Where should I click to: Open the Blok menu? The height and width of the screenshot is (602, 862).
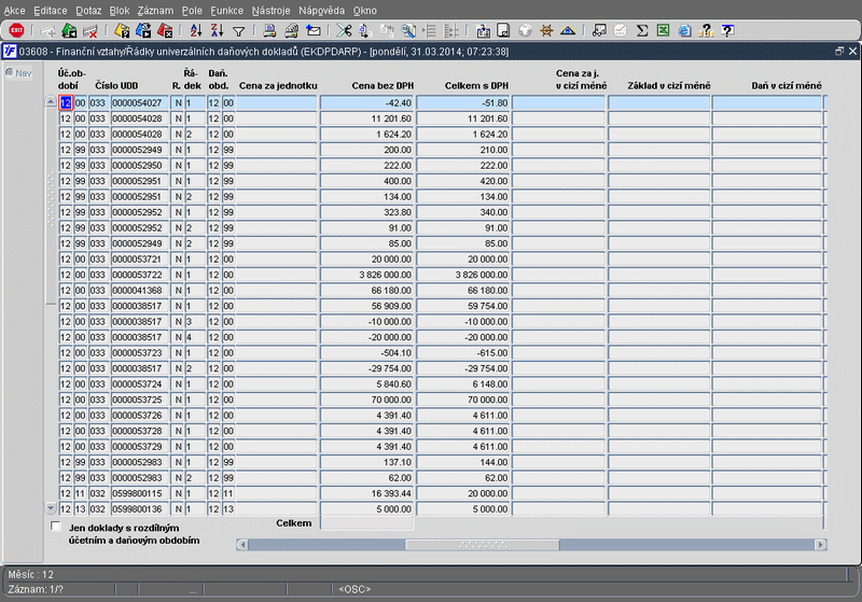119,10
